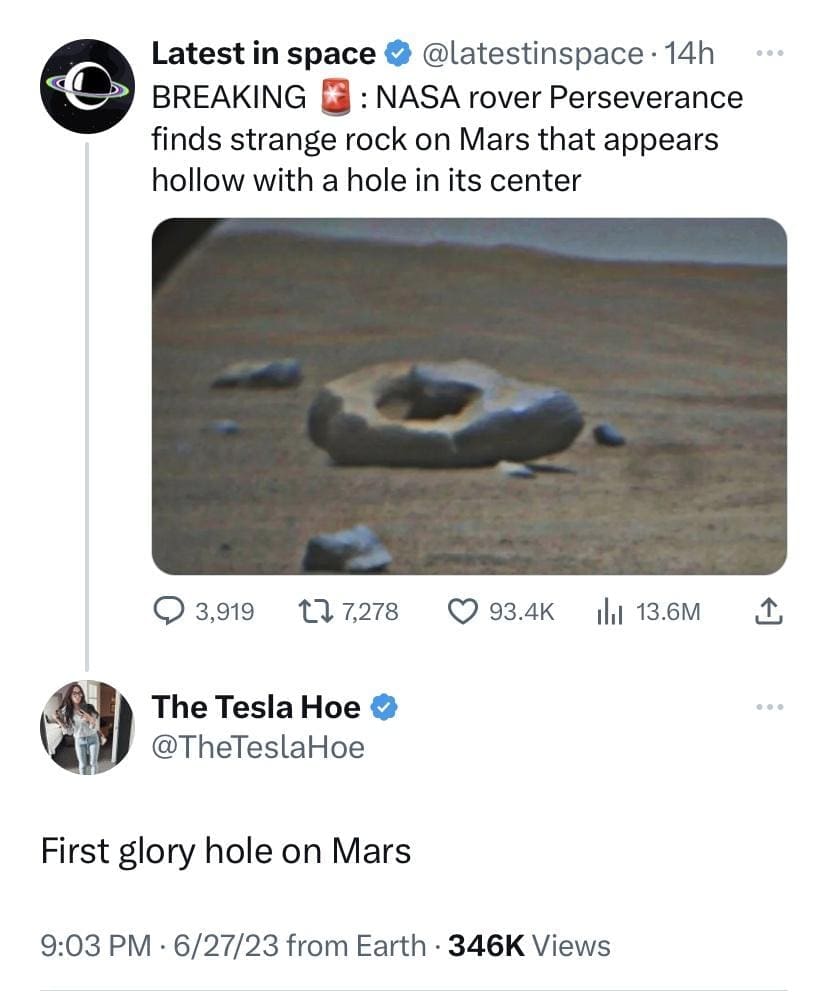Screen dimensions: 828x994
Task: Click The Tesla Hoe verified badge
Action: (x=385, y=708)
